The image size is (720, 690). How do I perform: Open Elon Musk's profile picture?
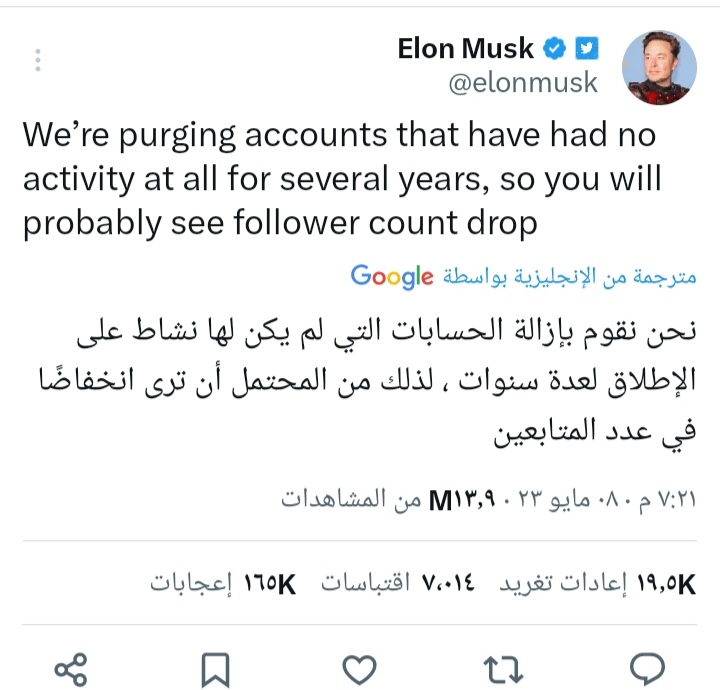pos(658,66)
